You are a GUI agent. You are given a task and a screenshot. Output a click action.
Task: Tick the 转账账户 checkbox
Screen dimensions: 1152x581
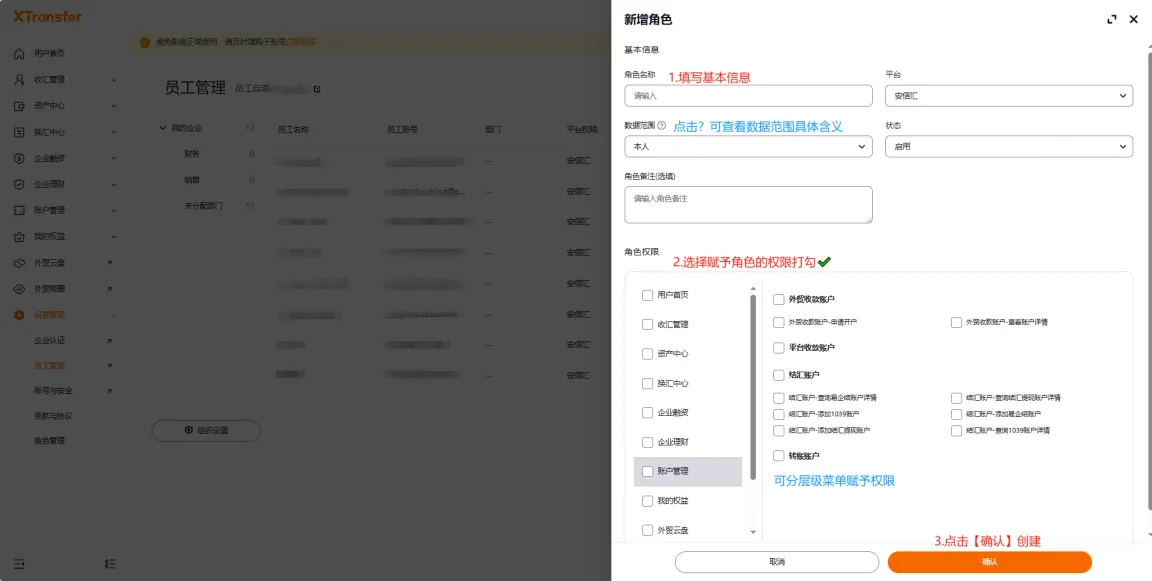779,456
